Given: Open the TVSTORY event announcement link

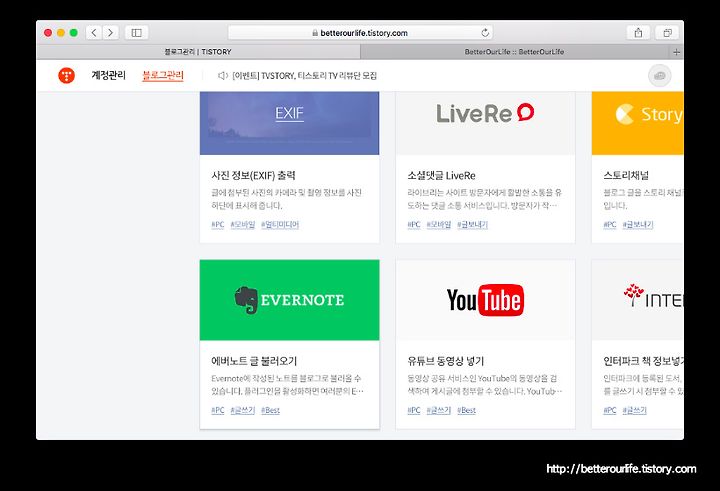Looking at the screenshot, I should [305, 76].
